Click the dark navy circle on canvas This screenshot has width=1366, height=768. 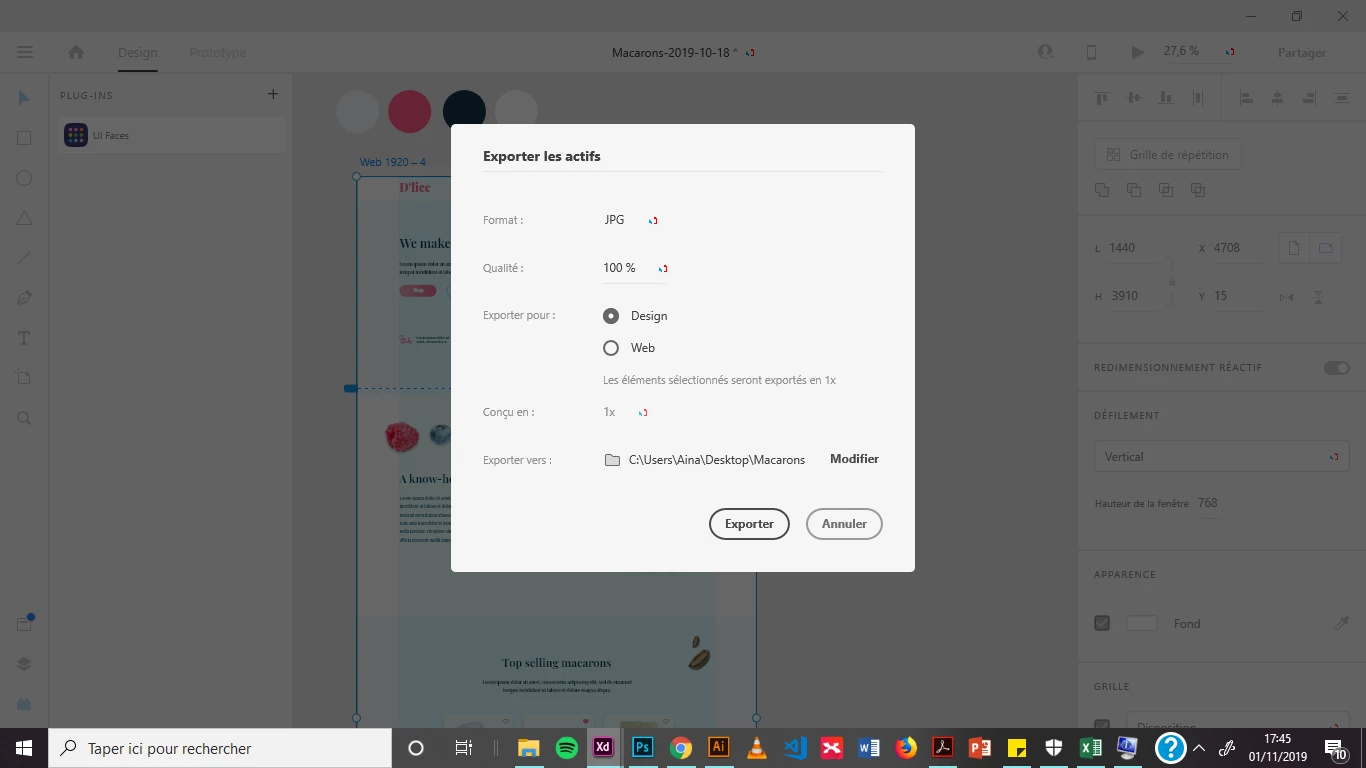[x=464, y=111]
